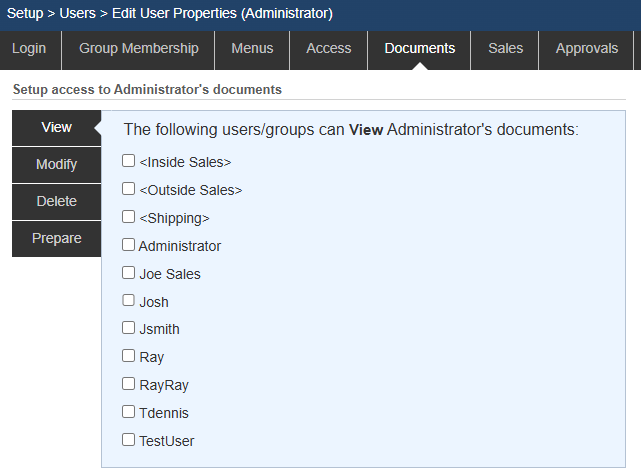Open the Prepare side tab
Screen dimensions: 641x475
click(x=56, y=238)
